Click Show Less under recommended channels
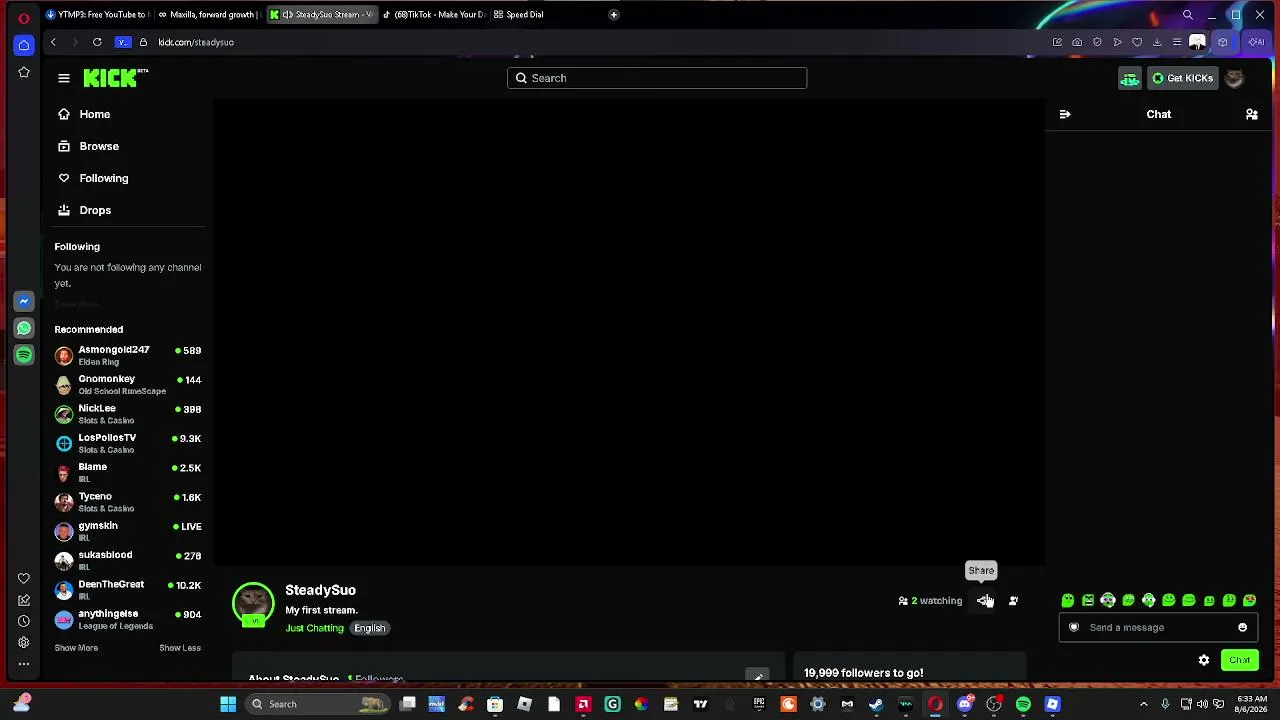The image size is (1280, 720). pos(180,648)
